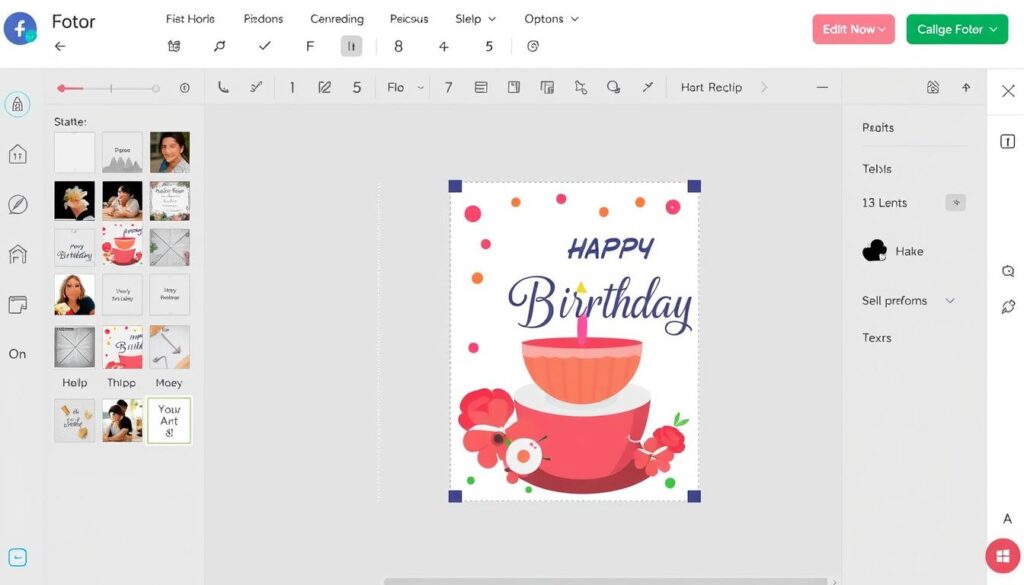
Task: Expand the Slelp dropdown menu
Action: (476, 18)
